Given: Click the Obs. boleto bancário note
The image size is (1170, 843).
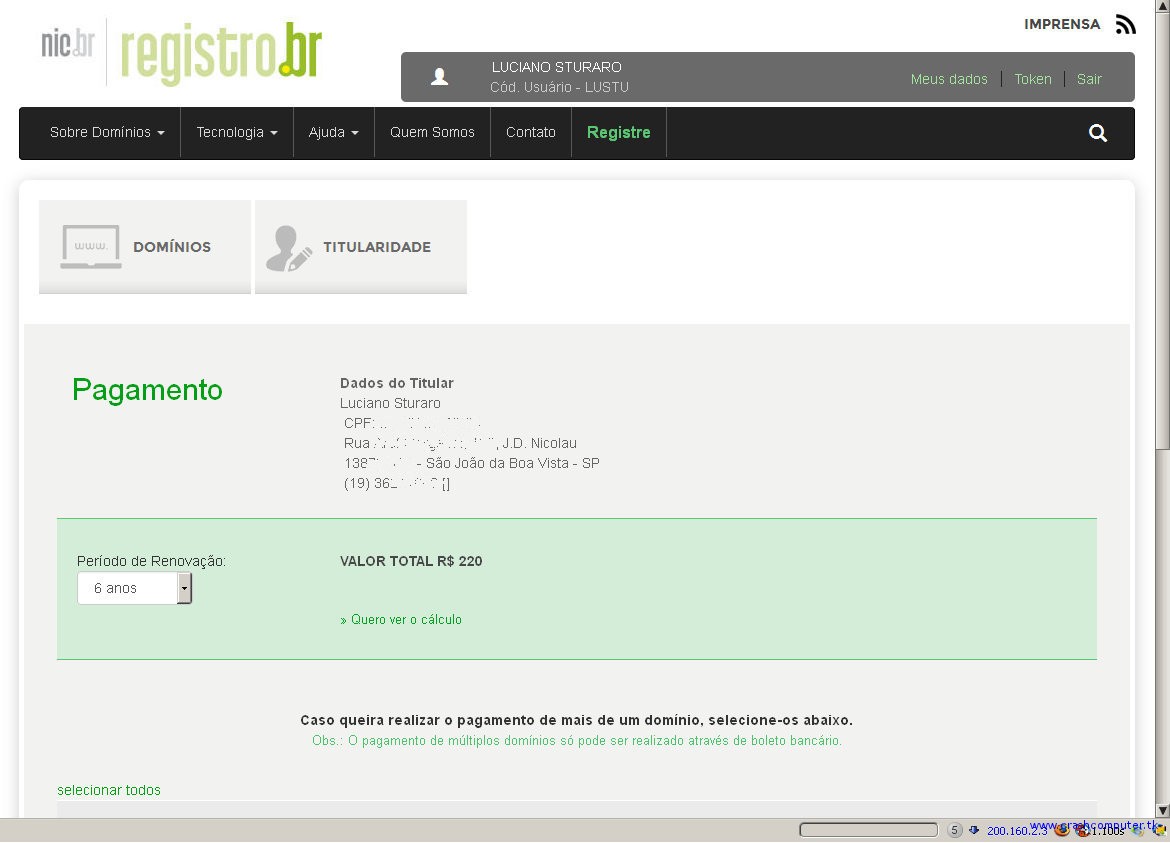Looking at the screenshot, I should pos(577,741).
